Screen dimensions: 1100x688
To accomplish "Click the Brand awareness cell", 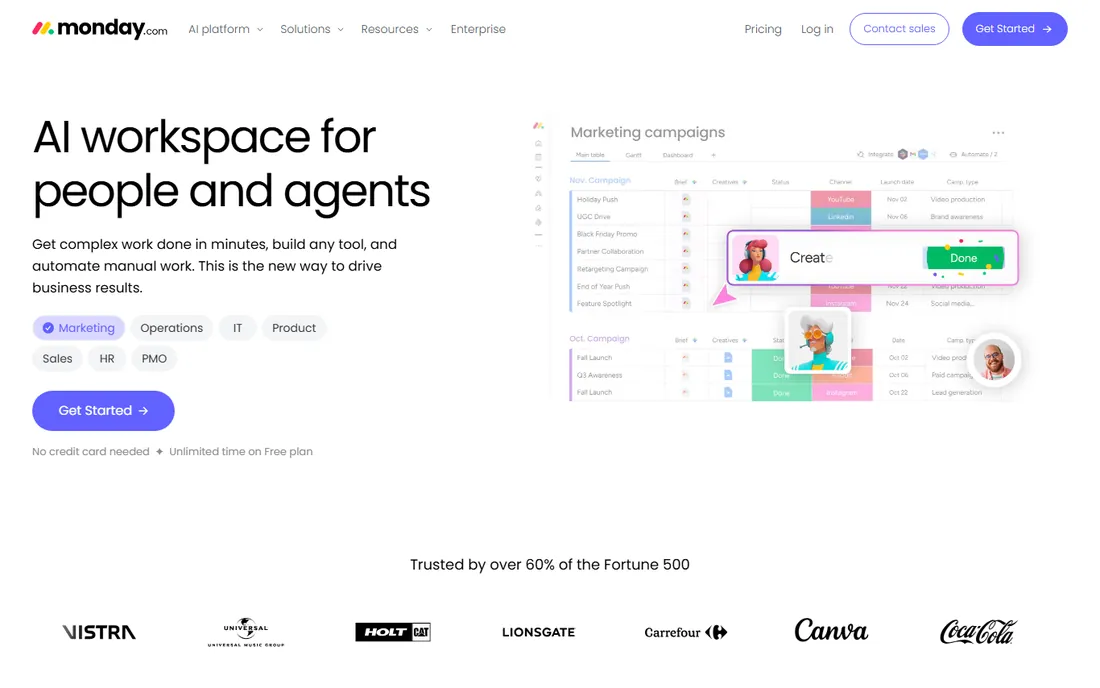I will (957, 217).
